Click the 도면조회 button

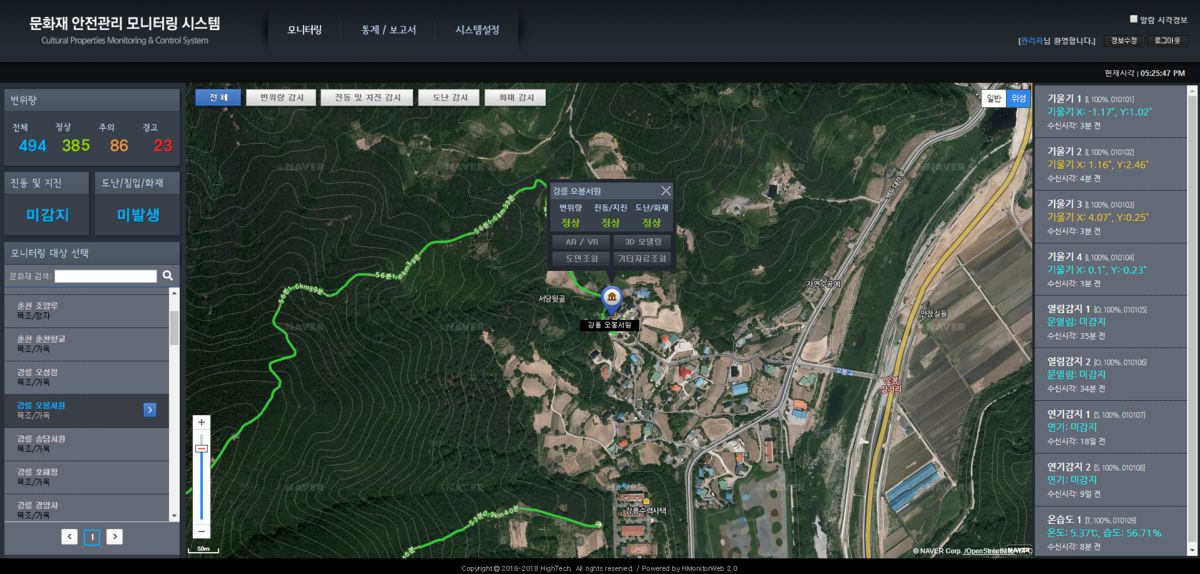point(581,259)
